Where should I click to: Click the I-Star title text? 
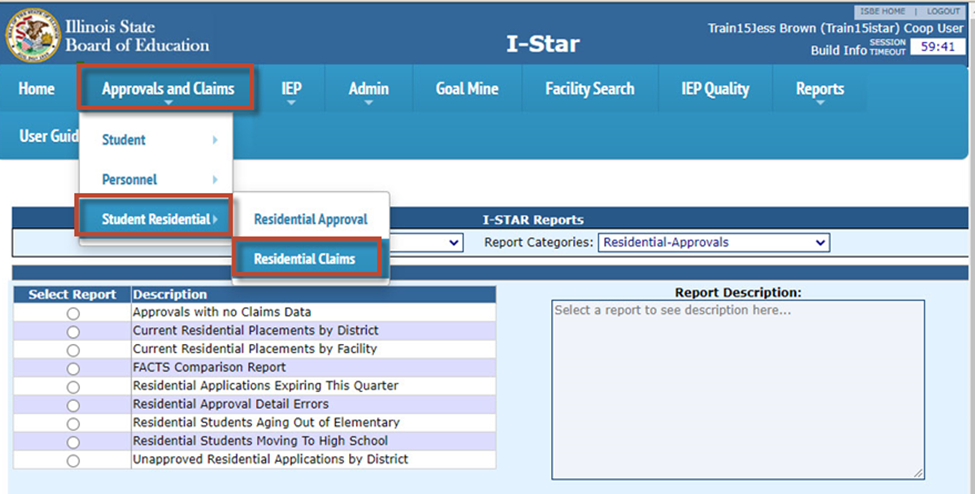[543, 44]
